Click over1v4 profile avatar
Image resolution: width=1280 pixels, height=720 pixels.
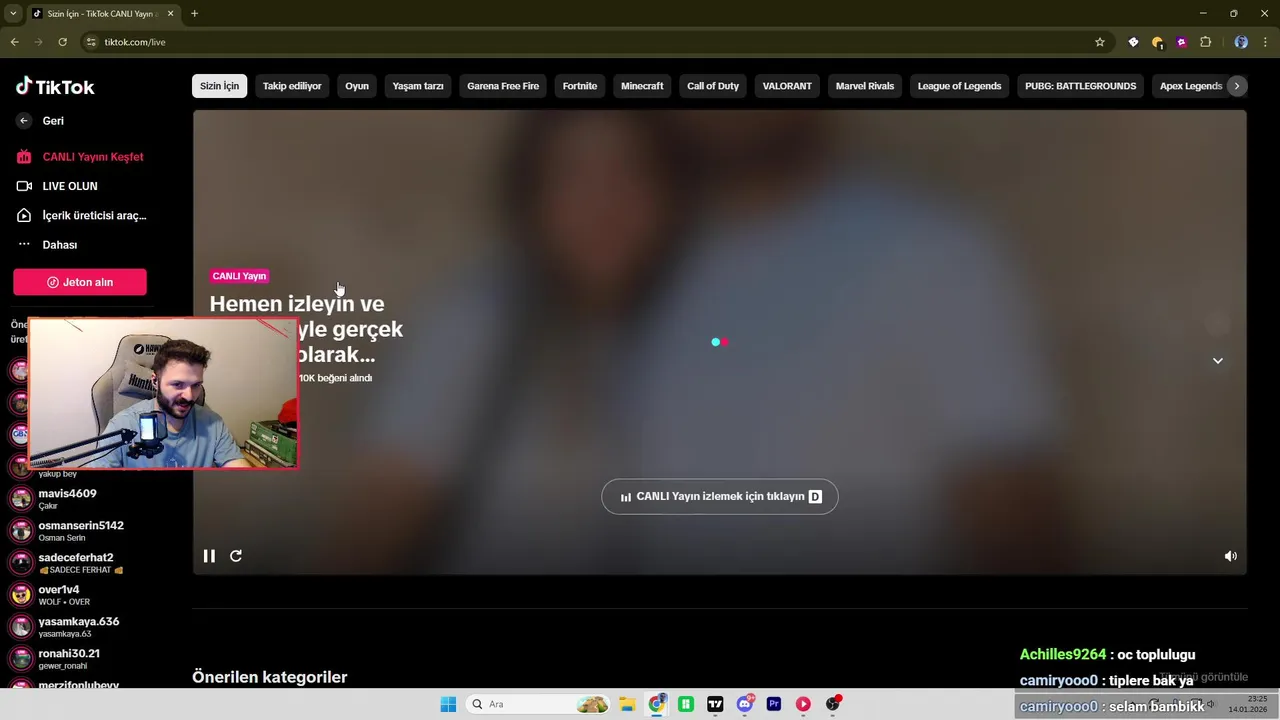pyautogui.click(x=21, y=595)
